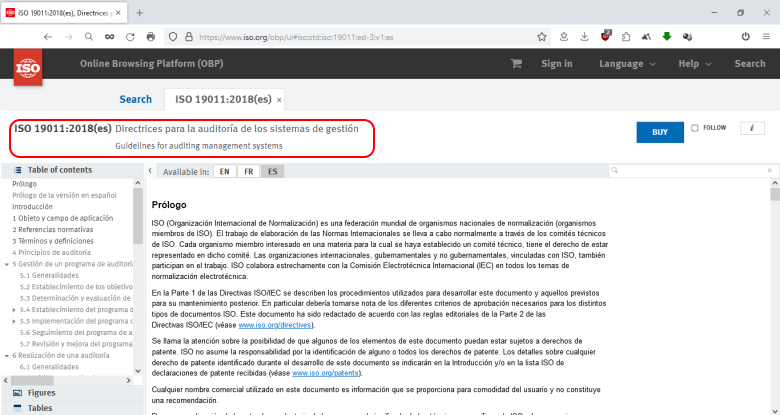Open a new browser tab with plus
This screenshot has height=415, width=780.
click(x=139, y=13)
